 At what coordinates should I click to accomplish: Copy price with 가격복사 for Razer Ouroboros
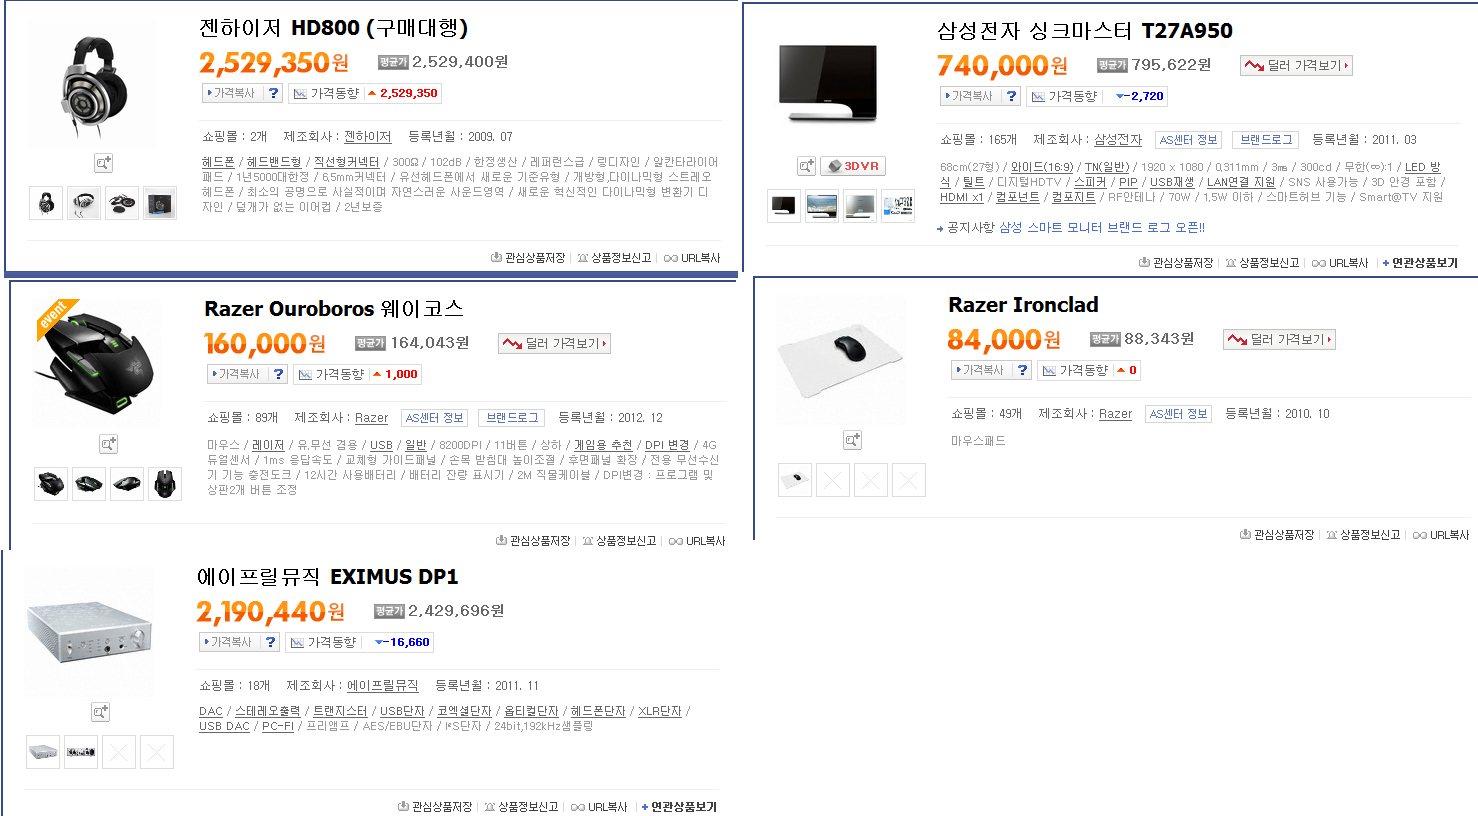237,374
